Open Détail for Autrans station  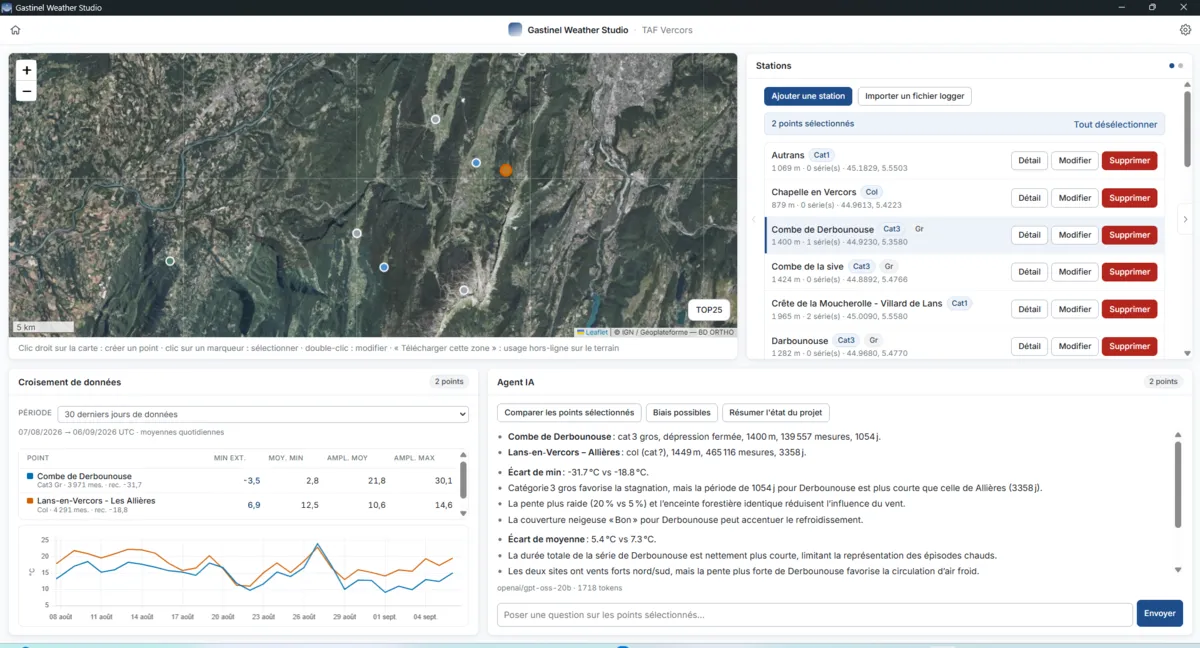(x=1029, y=161)
